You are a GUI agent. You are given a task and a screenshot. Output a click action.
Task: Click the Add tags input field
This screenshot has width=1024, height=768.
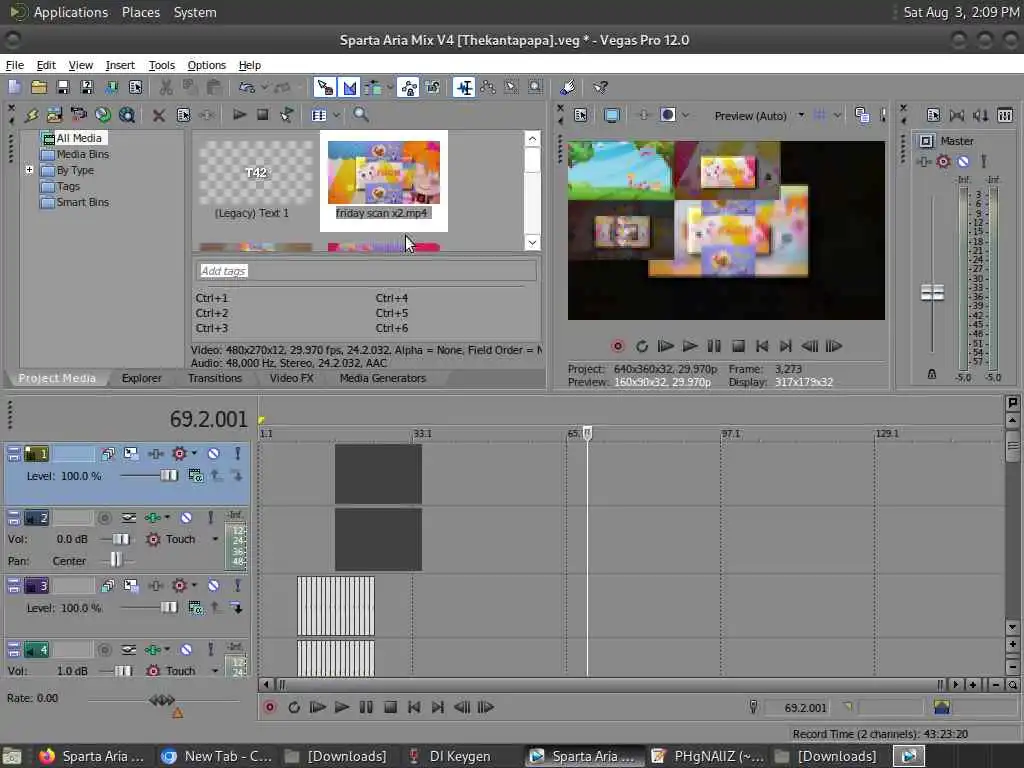click(366, 270)
